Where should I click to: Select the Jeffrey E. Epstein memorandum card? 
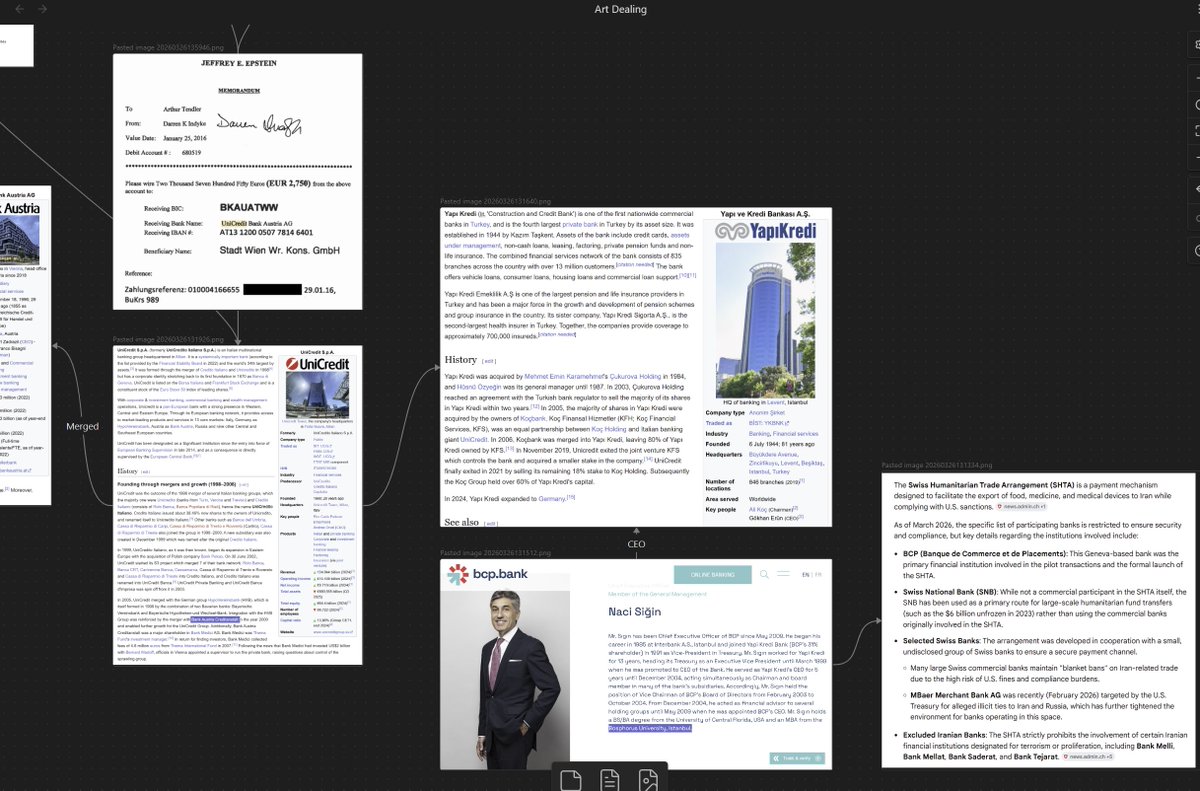[x=237, y=181]
